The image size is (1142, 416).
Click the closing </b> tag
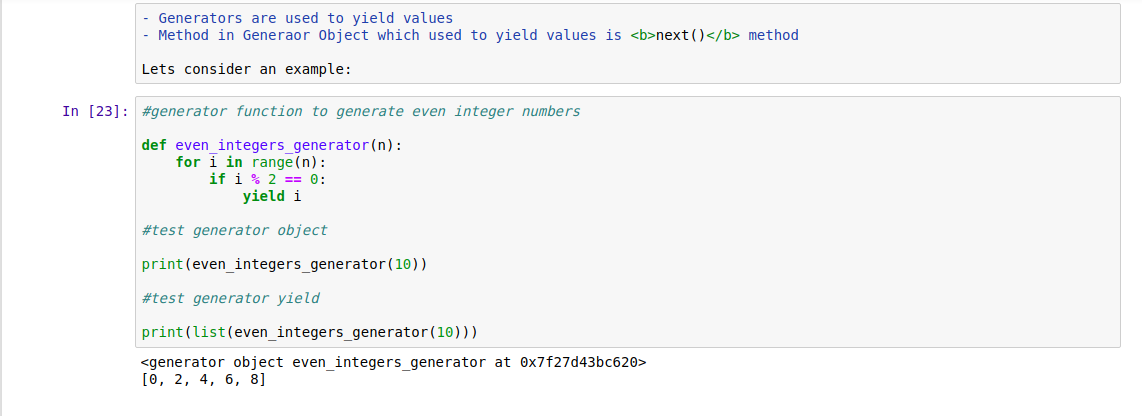click(723, 35)
